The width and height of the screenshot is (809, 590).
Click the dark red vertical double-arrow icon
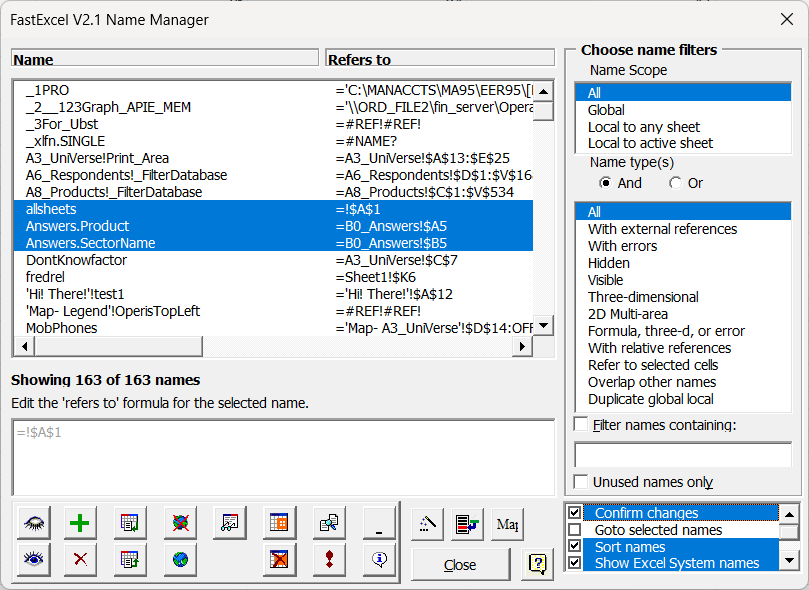[329, 559]
